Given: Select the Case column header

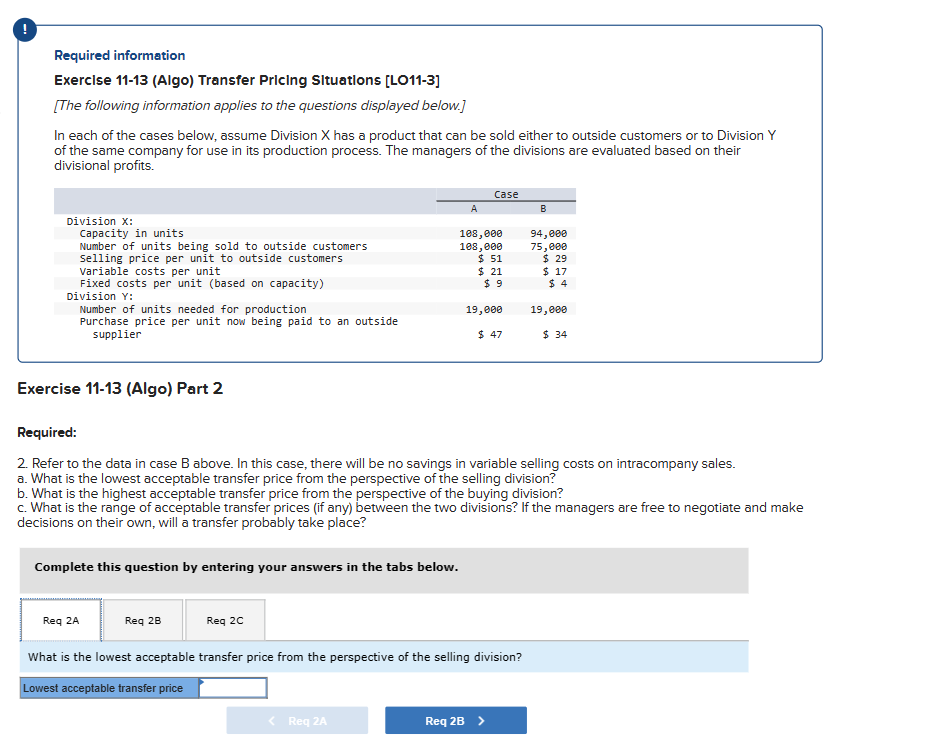Looking at the screenshot, I should [505, 194].
